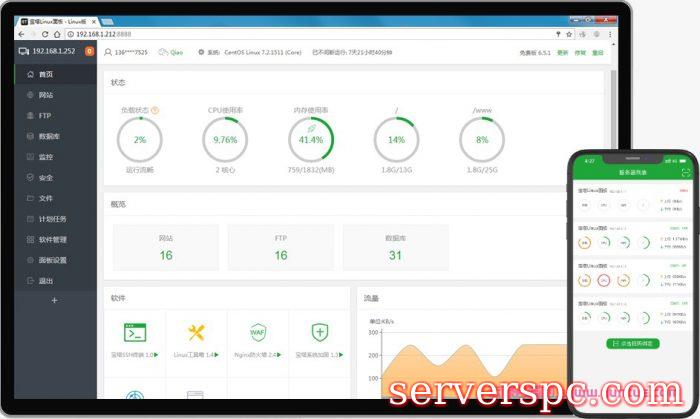
Task: Tap the green bind button on phone
Action: click(x=632, y=343)
